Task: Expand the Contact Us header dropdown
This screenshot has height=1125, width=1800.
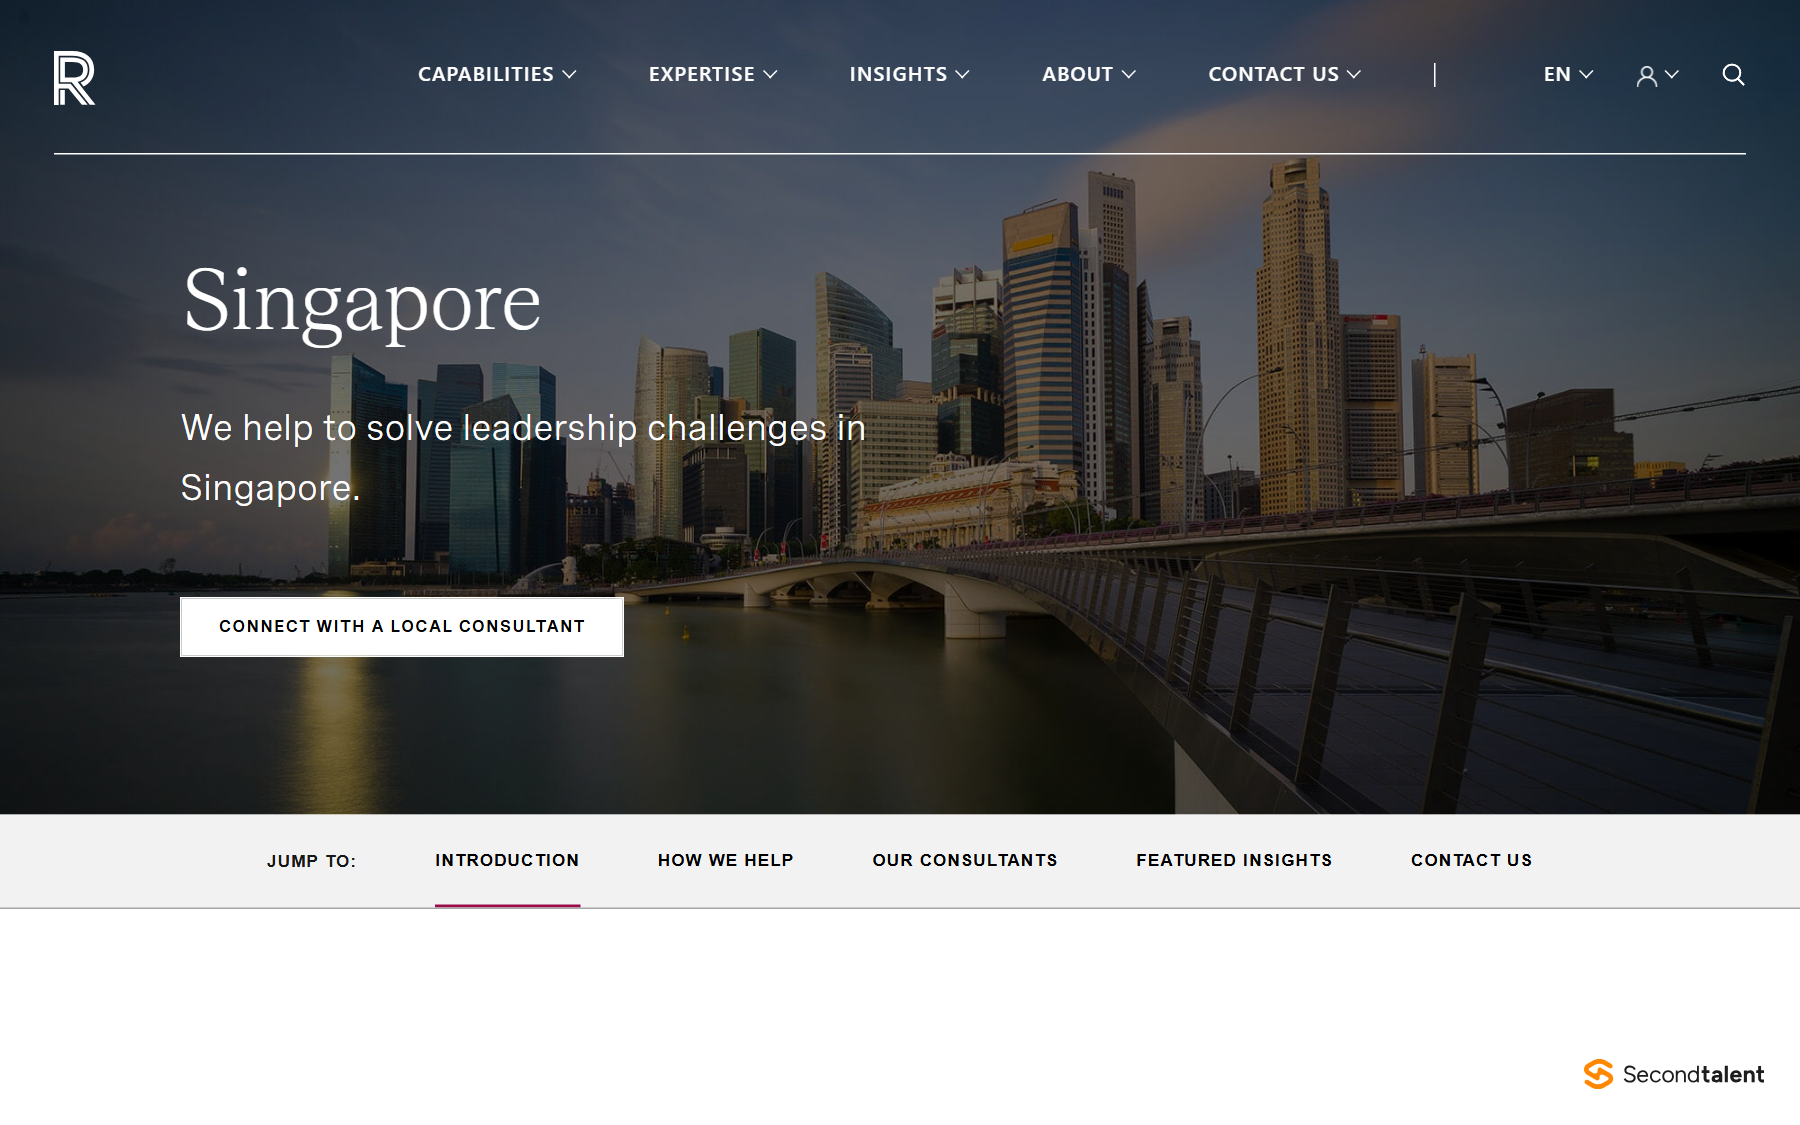Action: coord(1284,74)
